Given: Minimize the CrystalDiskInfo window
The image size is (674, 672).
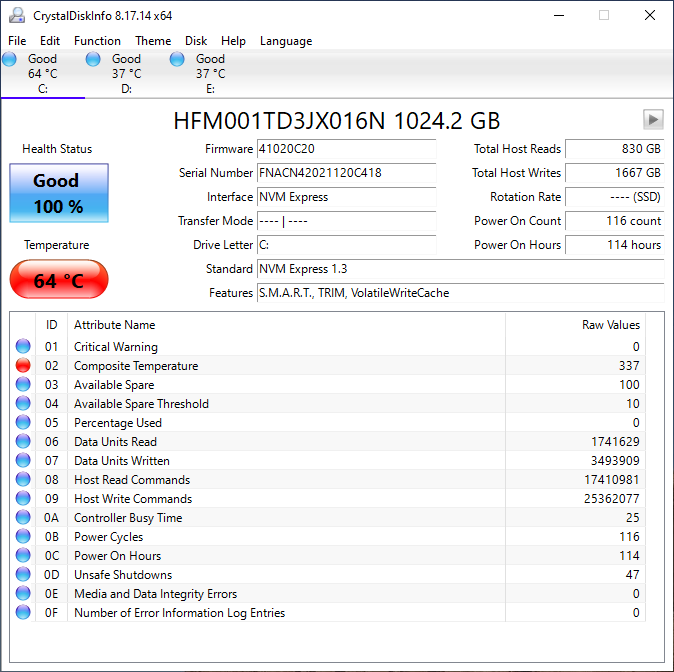Looking at the screenshot, I should pos(559,15).
